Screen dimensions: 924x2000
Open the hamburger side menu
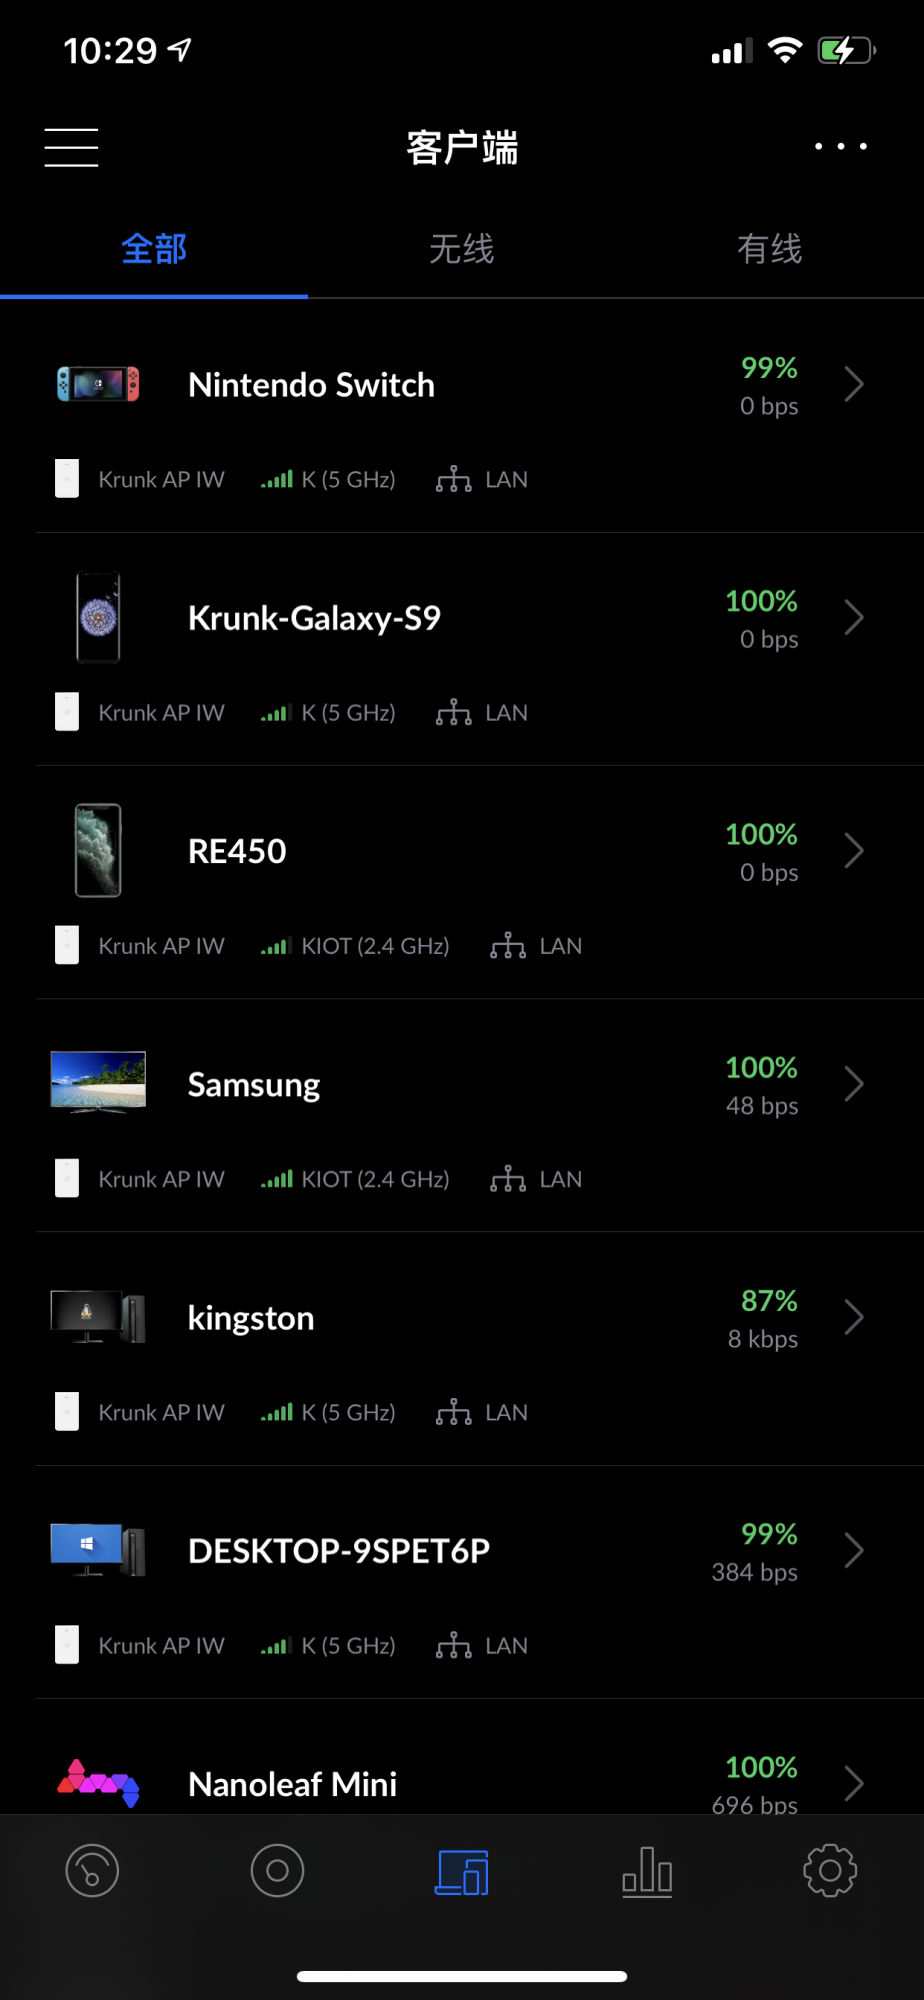point(71,147)
